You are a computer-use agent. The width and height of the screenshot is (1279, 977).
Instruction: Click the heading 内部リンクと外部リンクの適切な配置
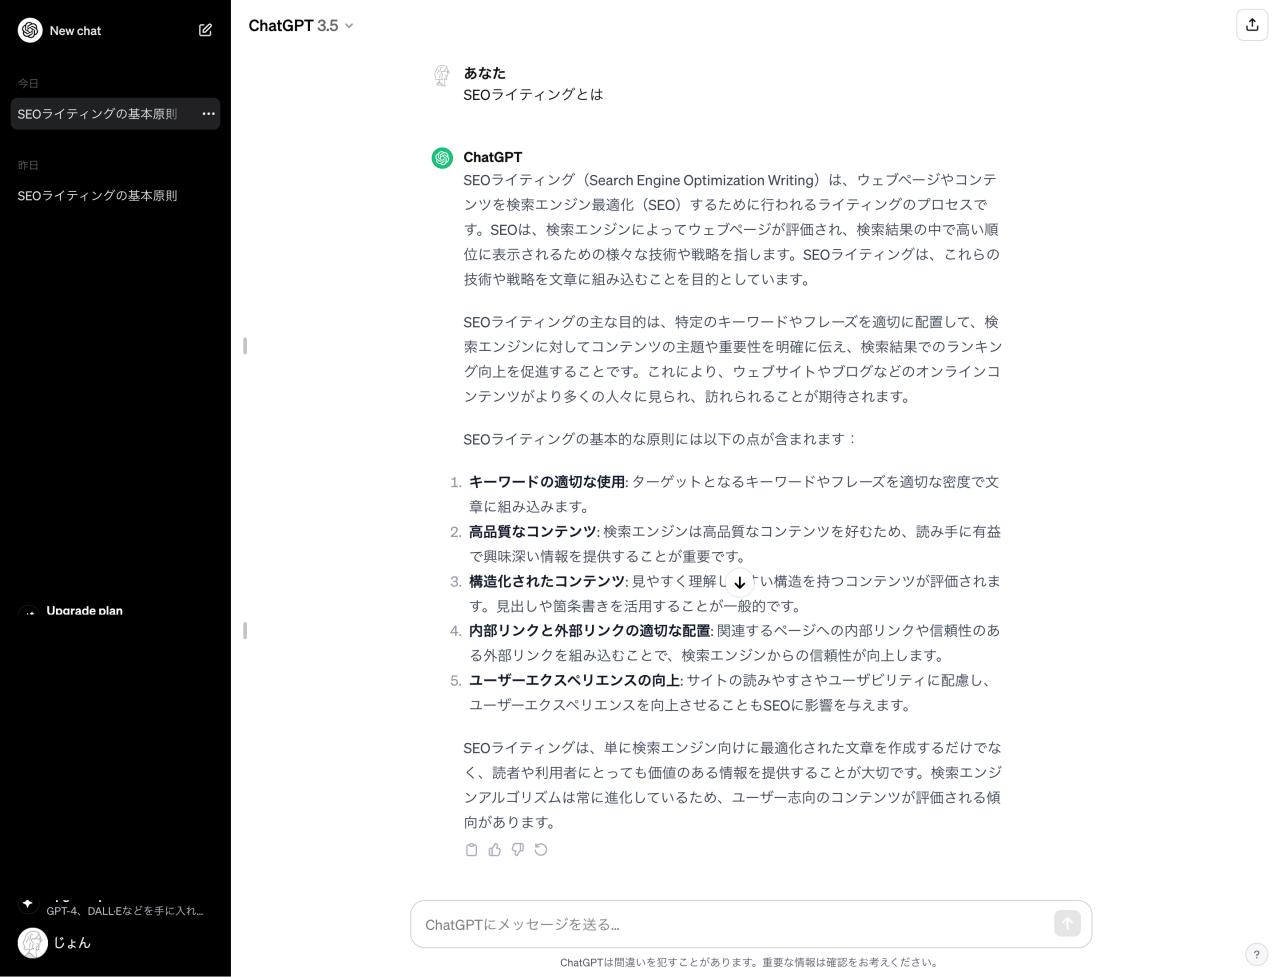pyautogui.click(x=589, y=631)
